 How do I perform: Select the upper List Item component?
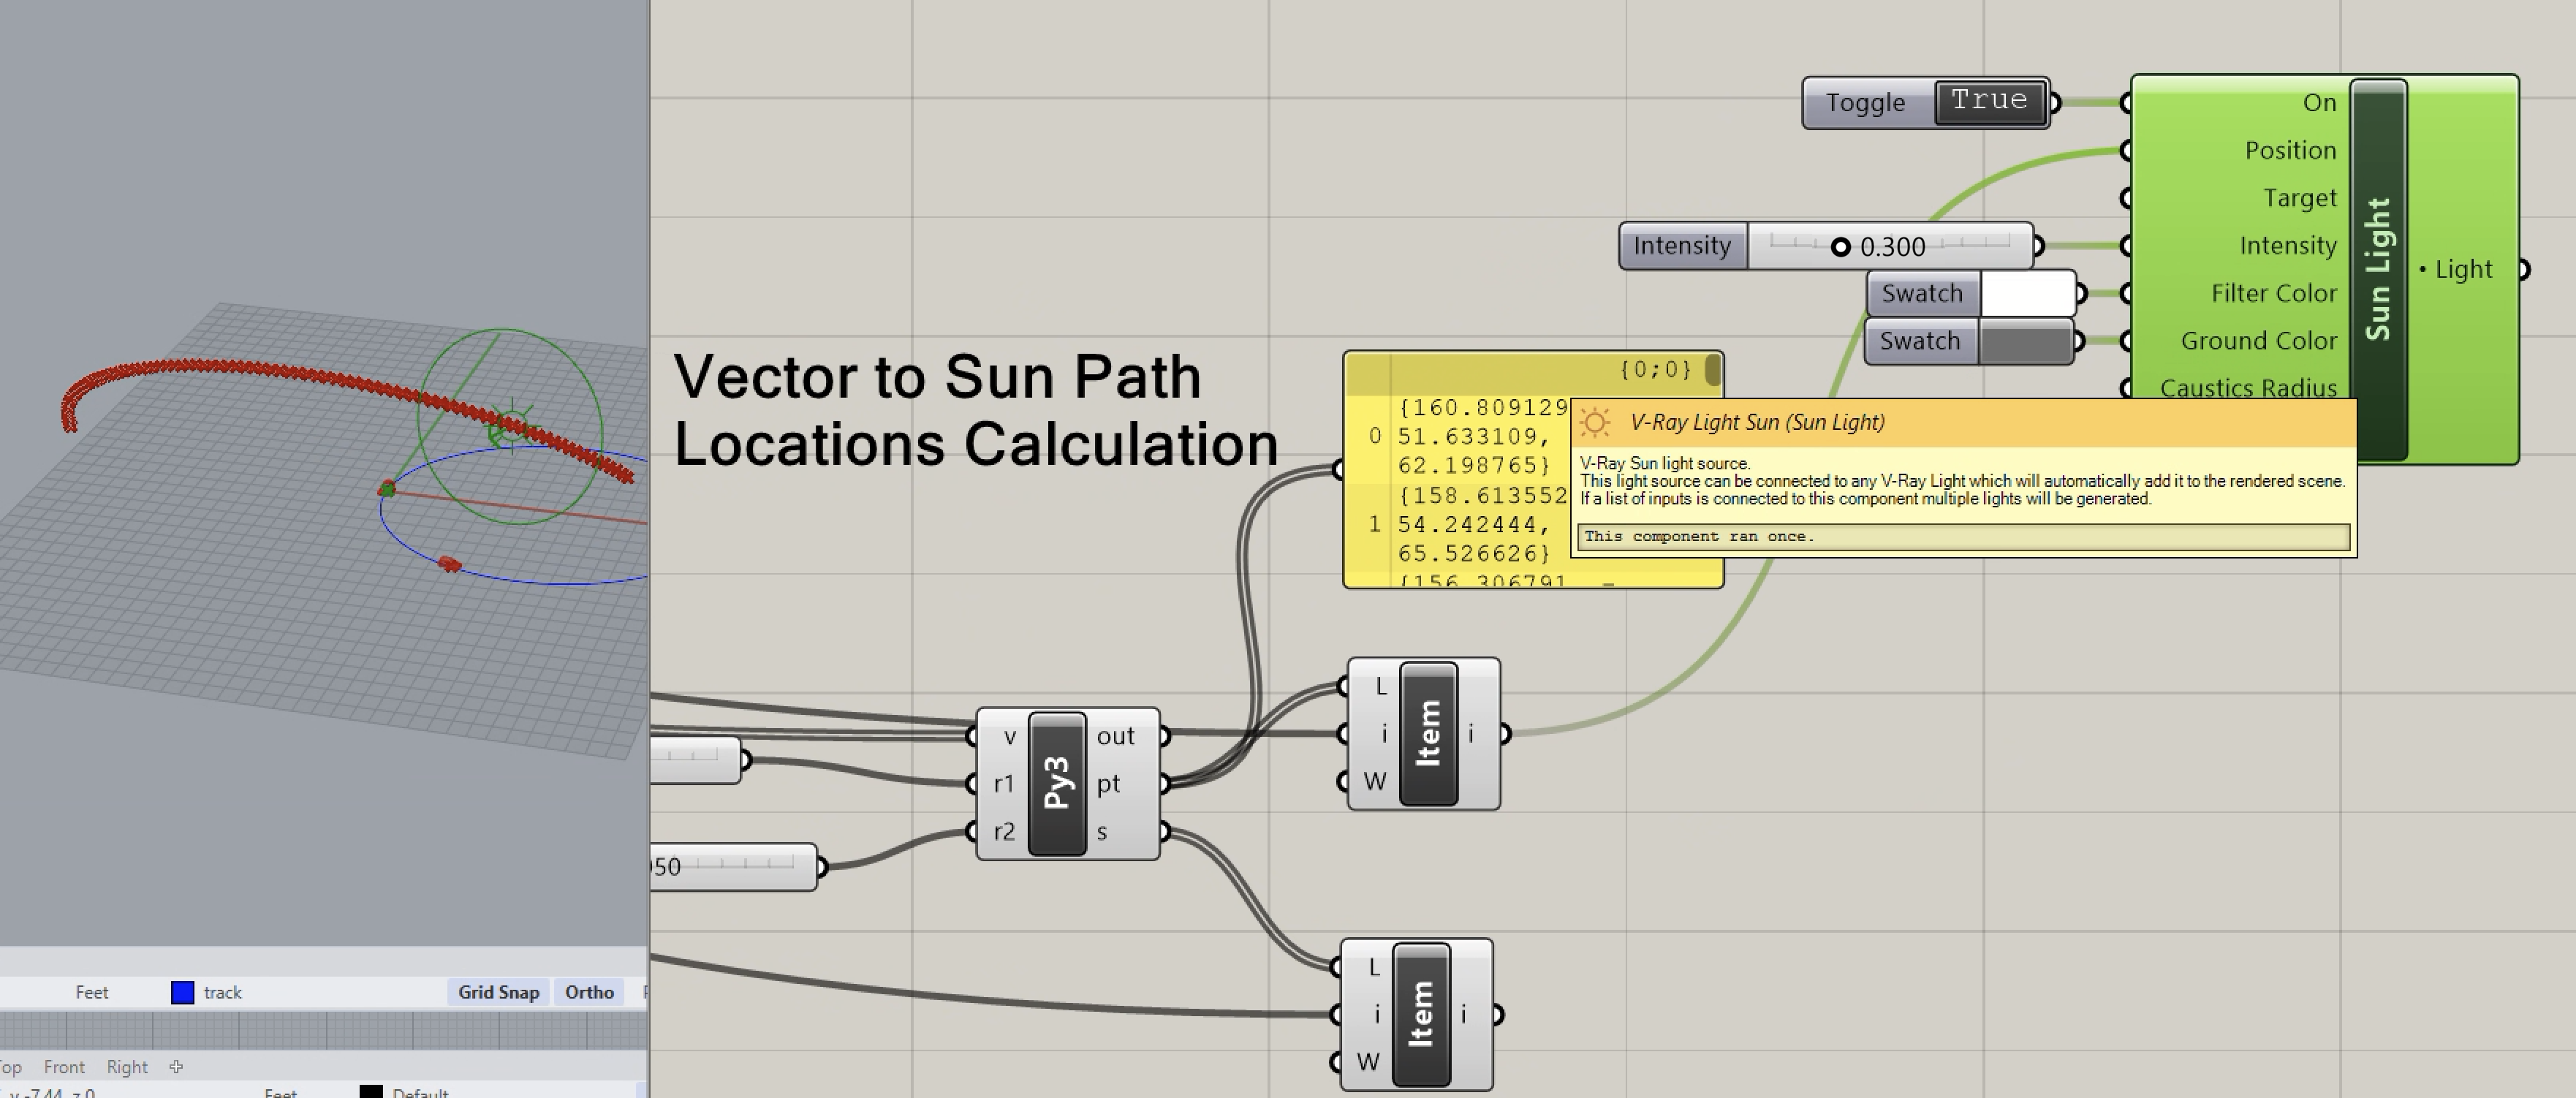[1428, 733]
